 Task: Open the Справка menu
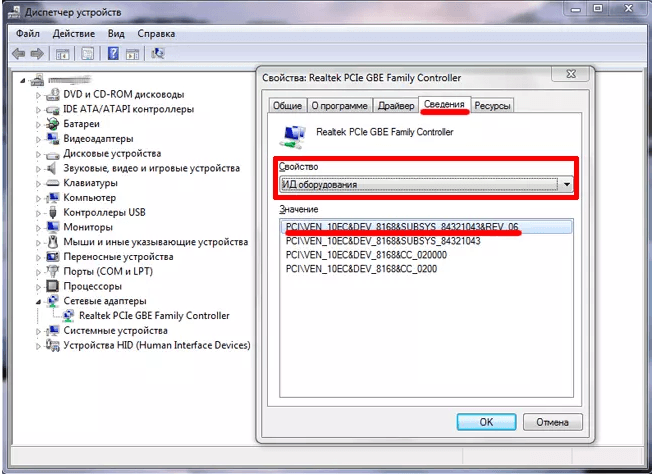coord(156,33)
